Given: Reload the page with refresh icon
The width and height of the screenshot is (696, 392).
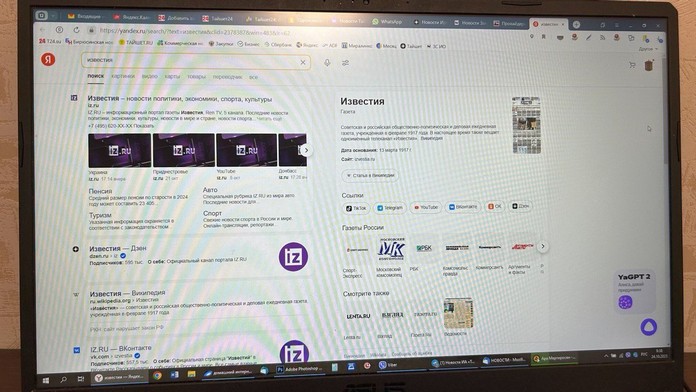Looking at the screenshot, I should point(76,30).
